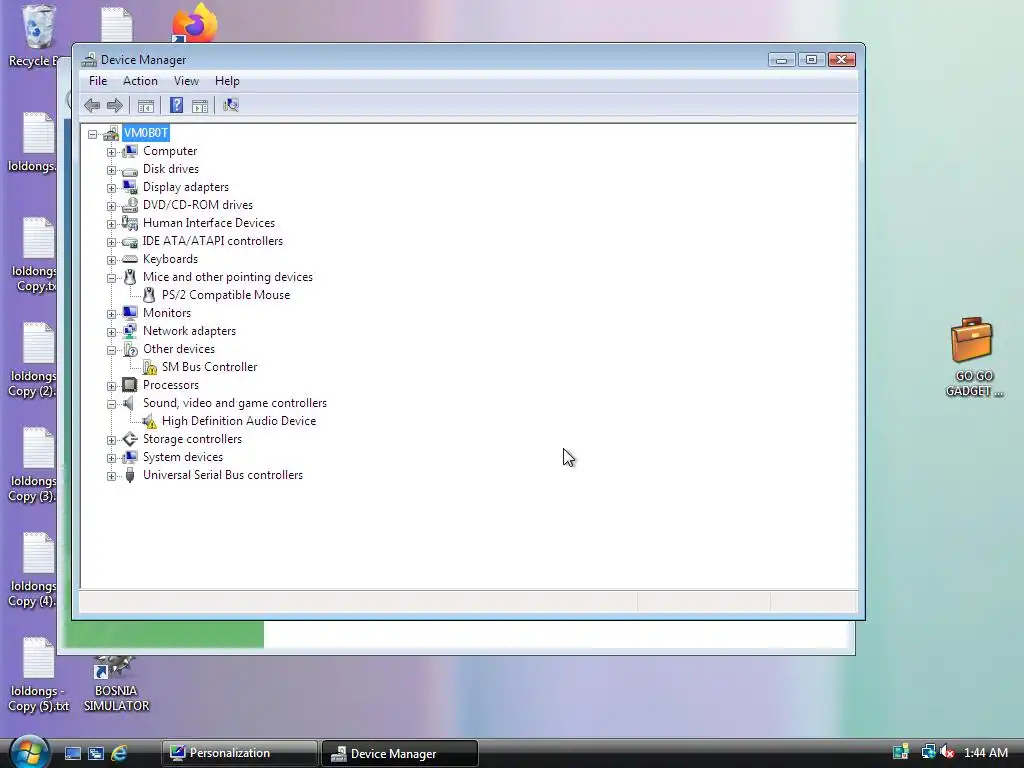Expand Human Interface Devices category
The image size is (1024, 768).
(x=111, y=224)
